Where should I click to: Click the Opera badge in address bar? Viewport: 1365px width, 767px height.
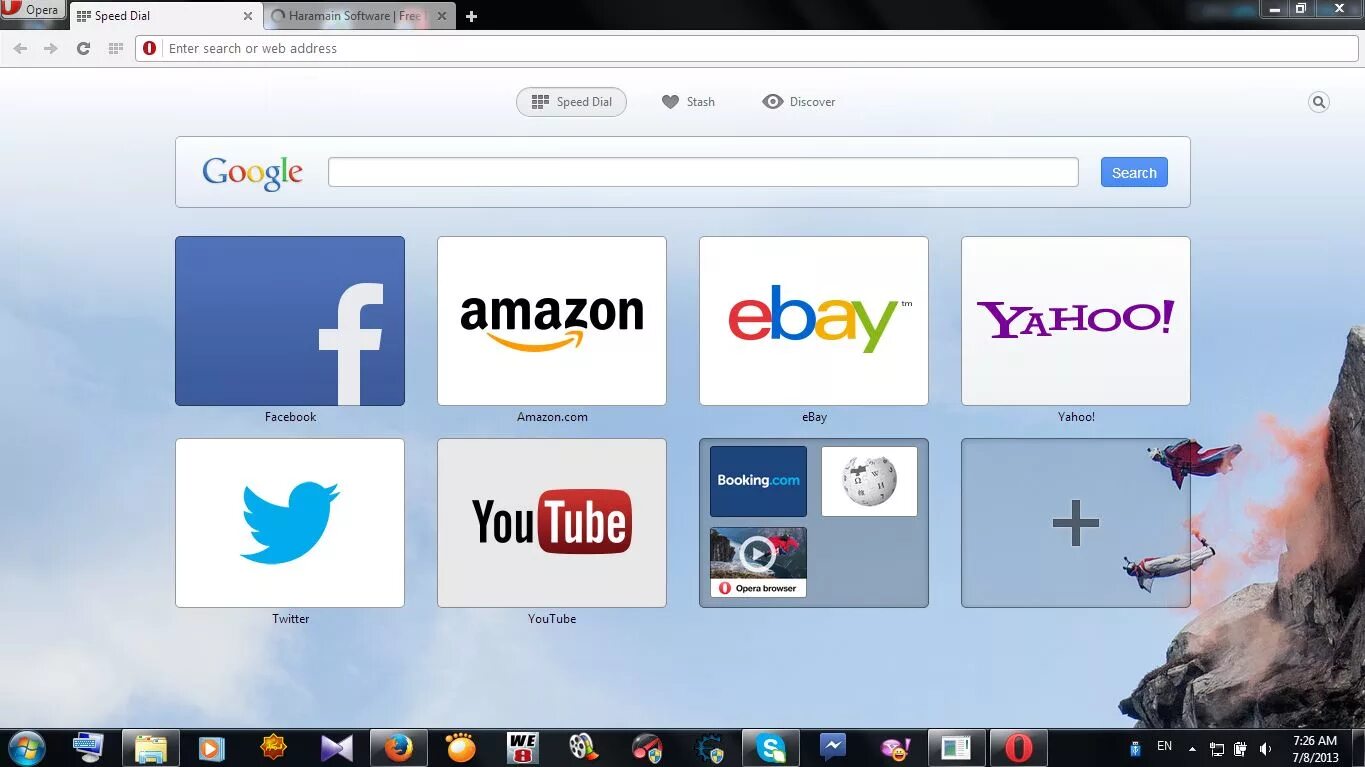click(x=150, y=48)
